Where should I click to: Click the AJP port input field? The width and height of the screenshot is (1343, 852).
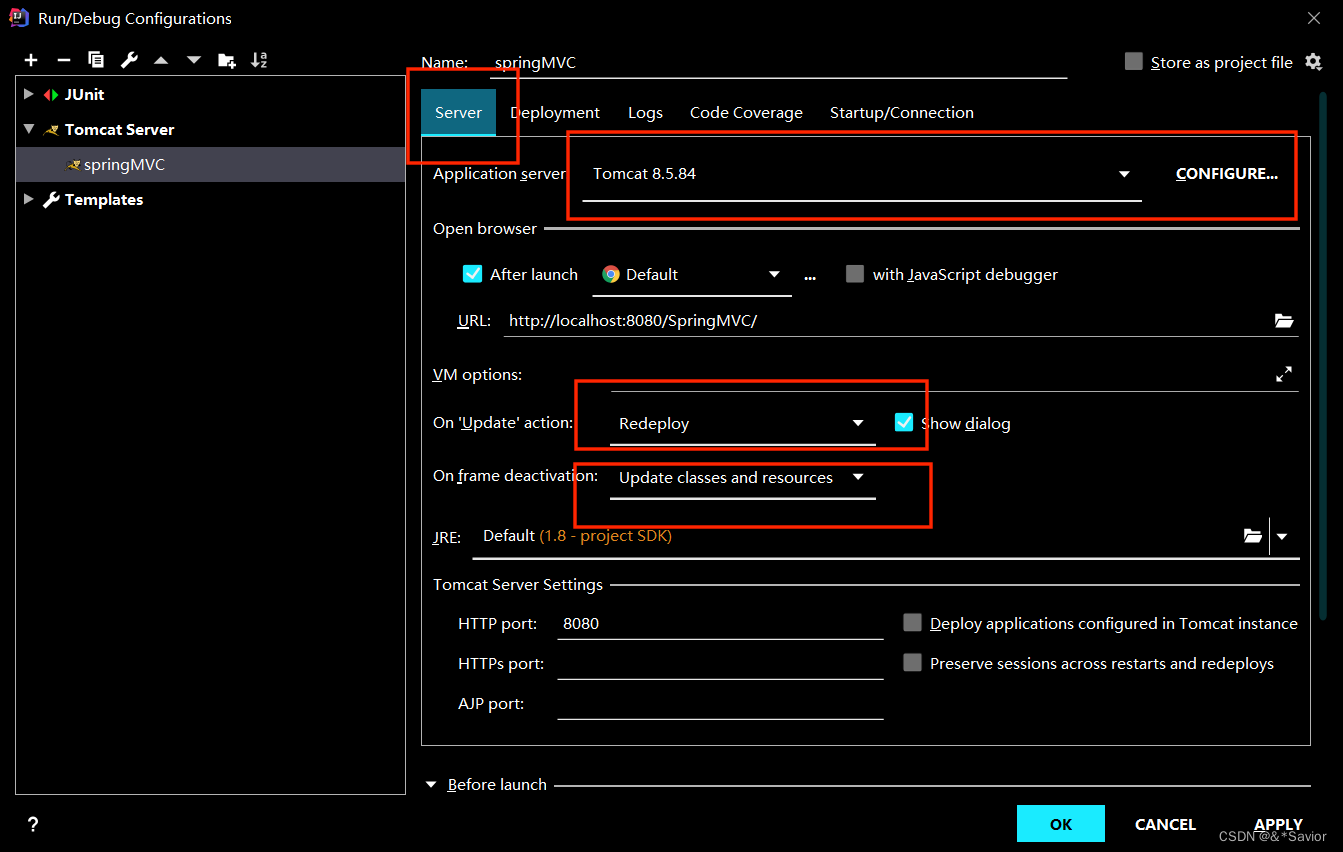click(x=720, y=704)
